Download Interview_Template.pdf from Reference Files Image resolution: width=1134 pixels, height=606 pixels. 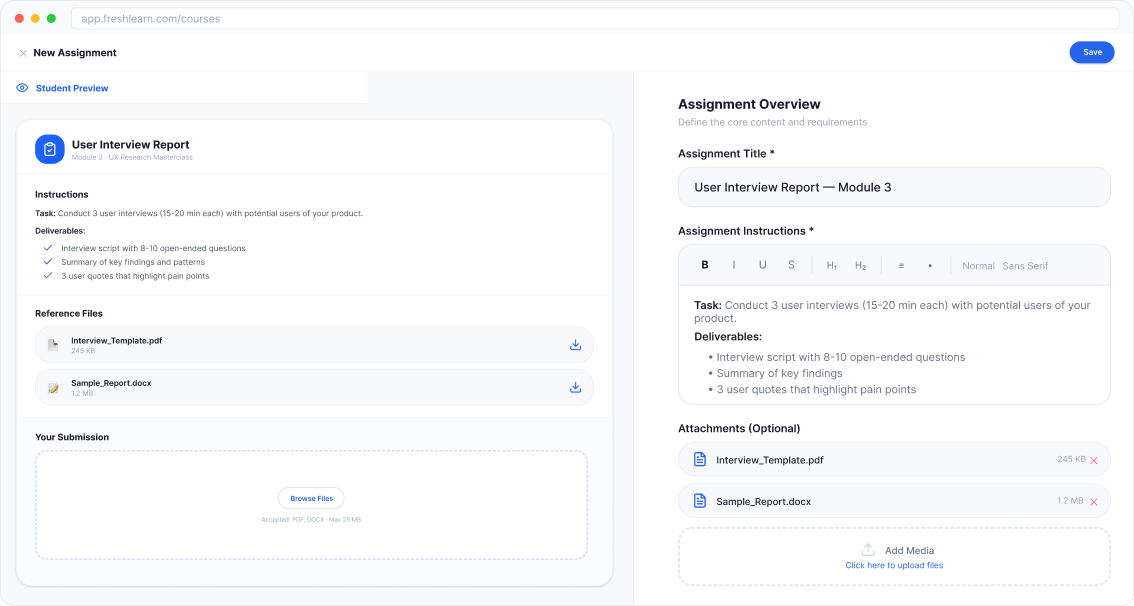coord(575,345)
